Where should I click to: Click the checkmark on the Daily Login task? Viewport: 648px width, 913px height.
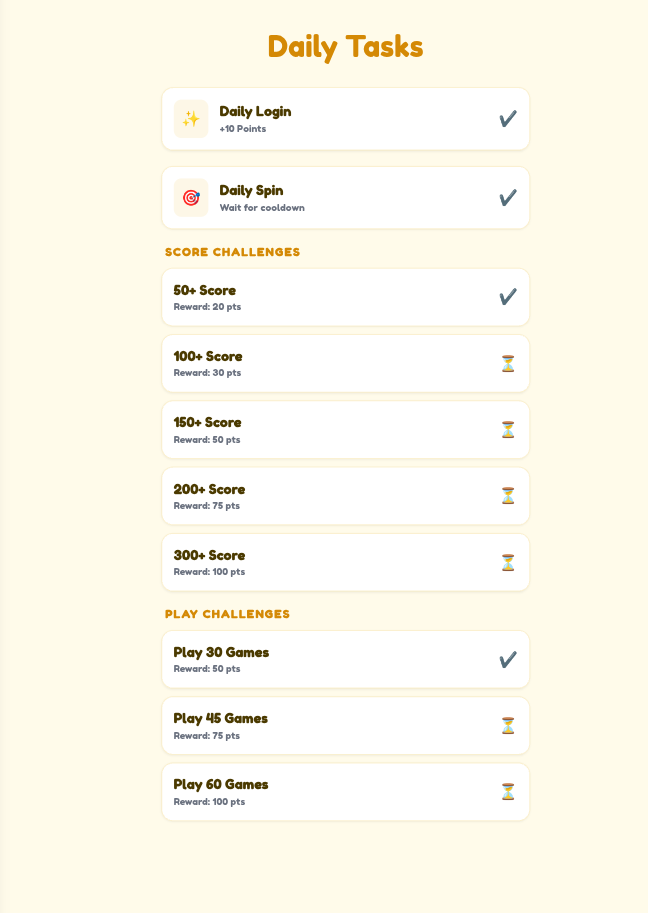(508, 119)
